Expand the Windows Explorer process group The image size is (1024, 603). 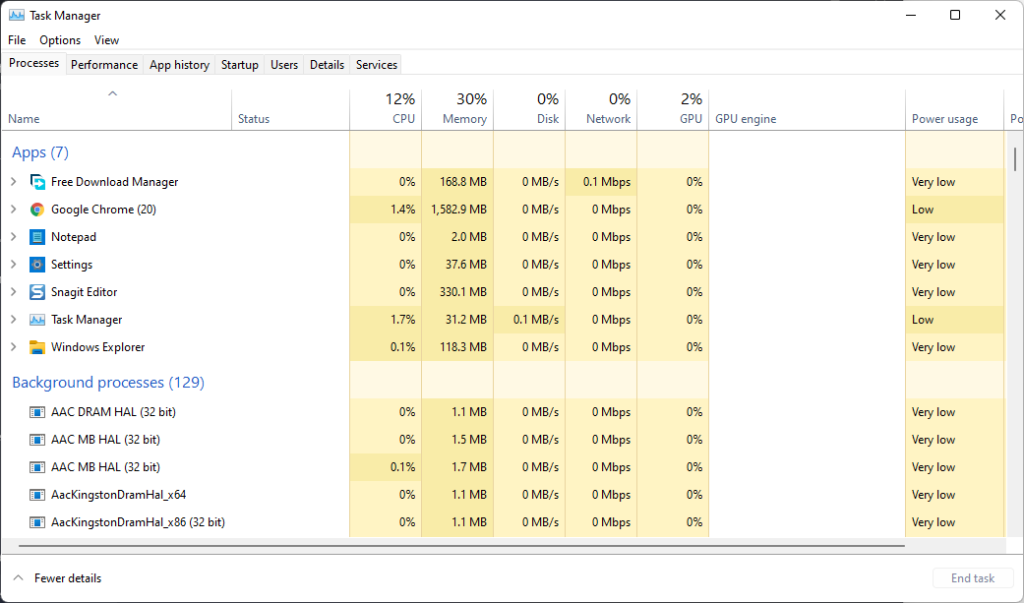[x=13, y=347]
